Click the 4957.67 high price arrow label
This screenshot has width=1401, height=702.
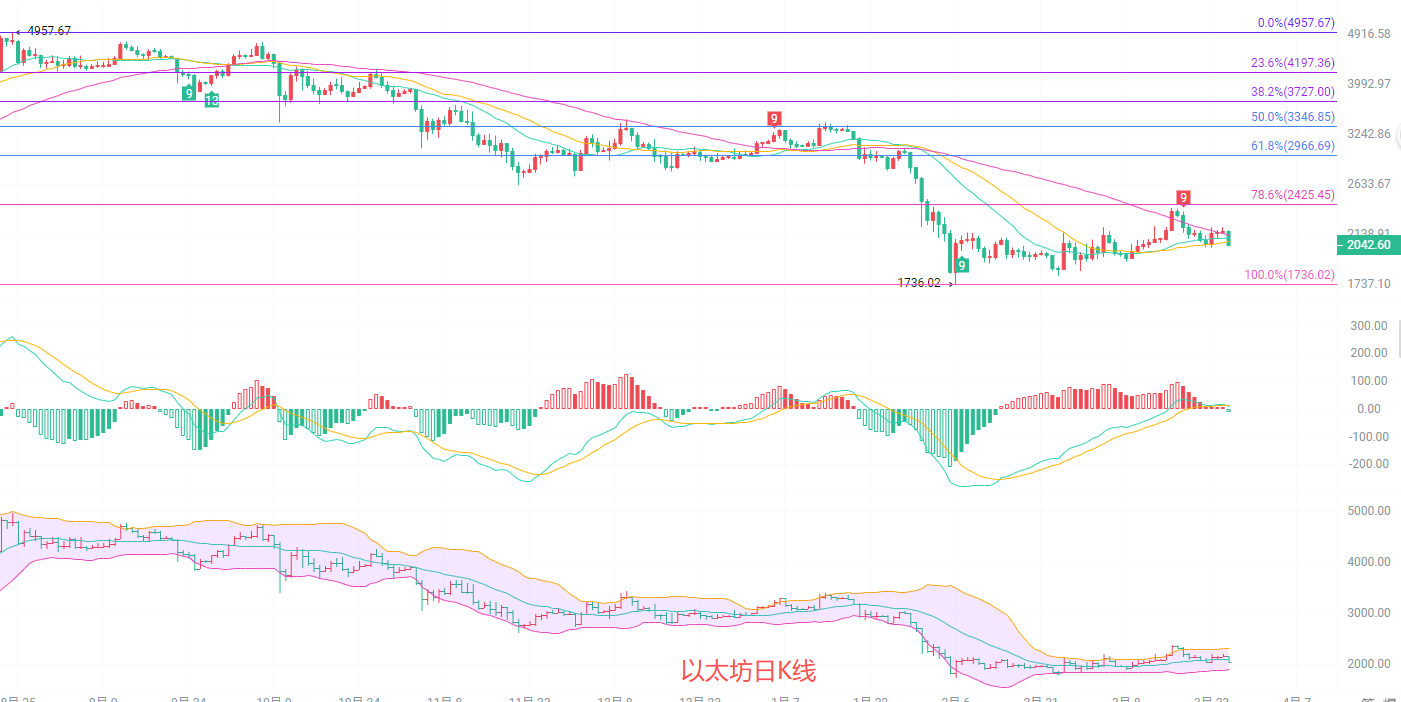[x=43, y=31]
